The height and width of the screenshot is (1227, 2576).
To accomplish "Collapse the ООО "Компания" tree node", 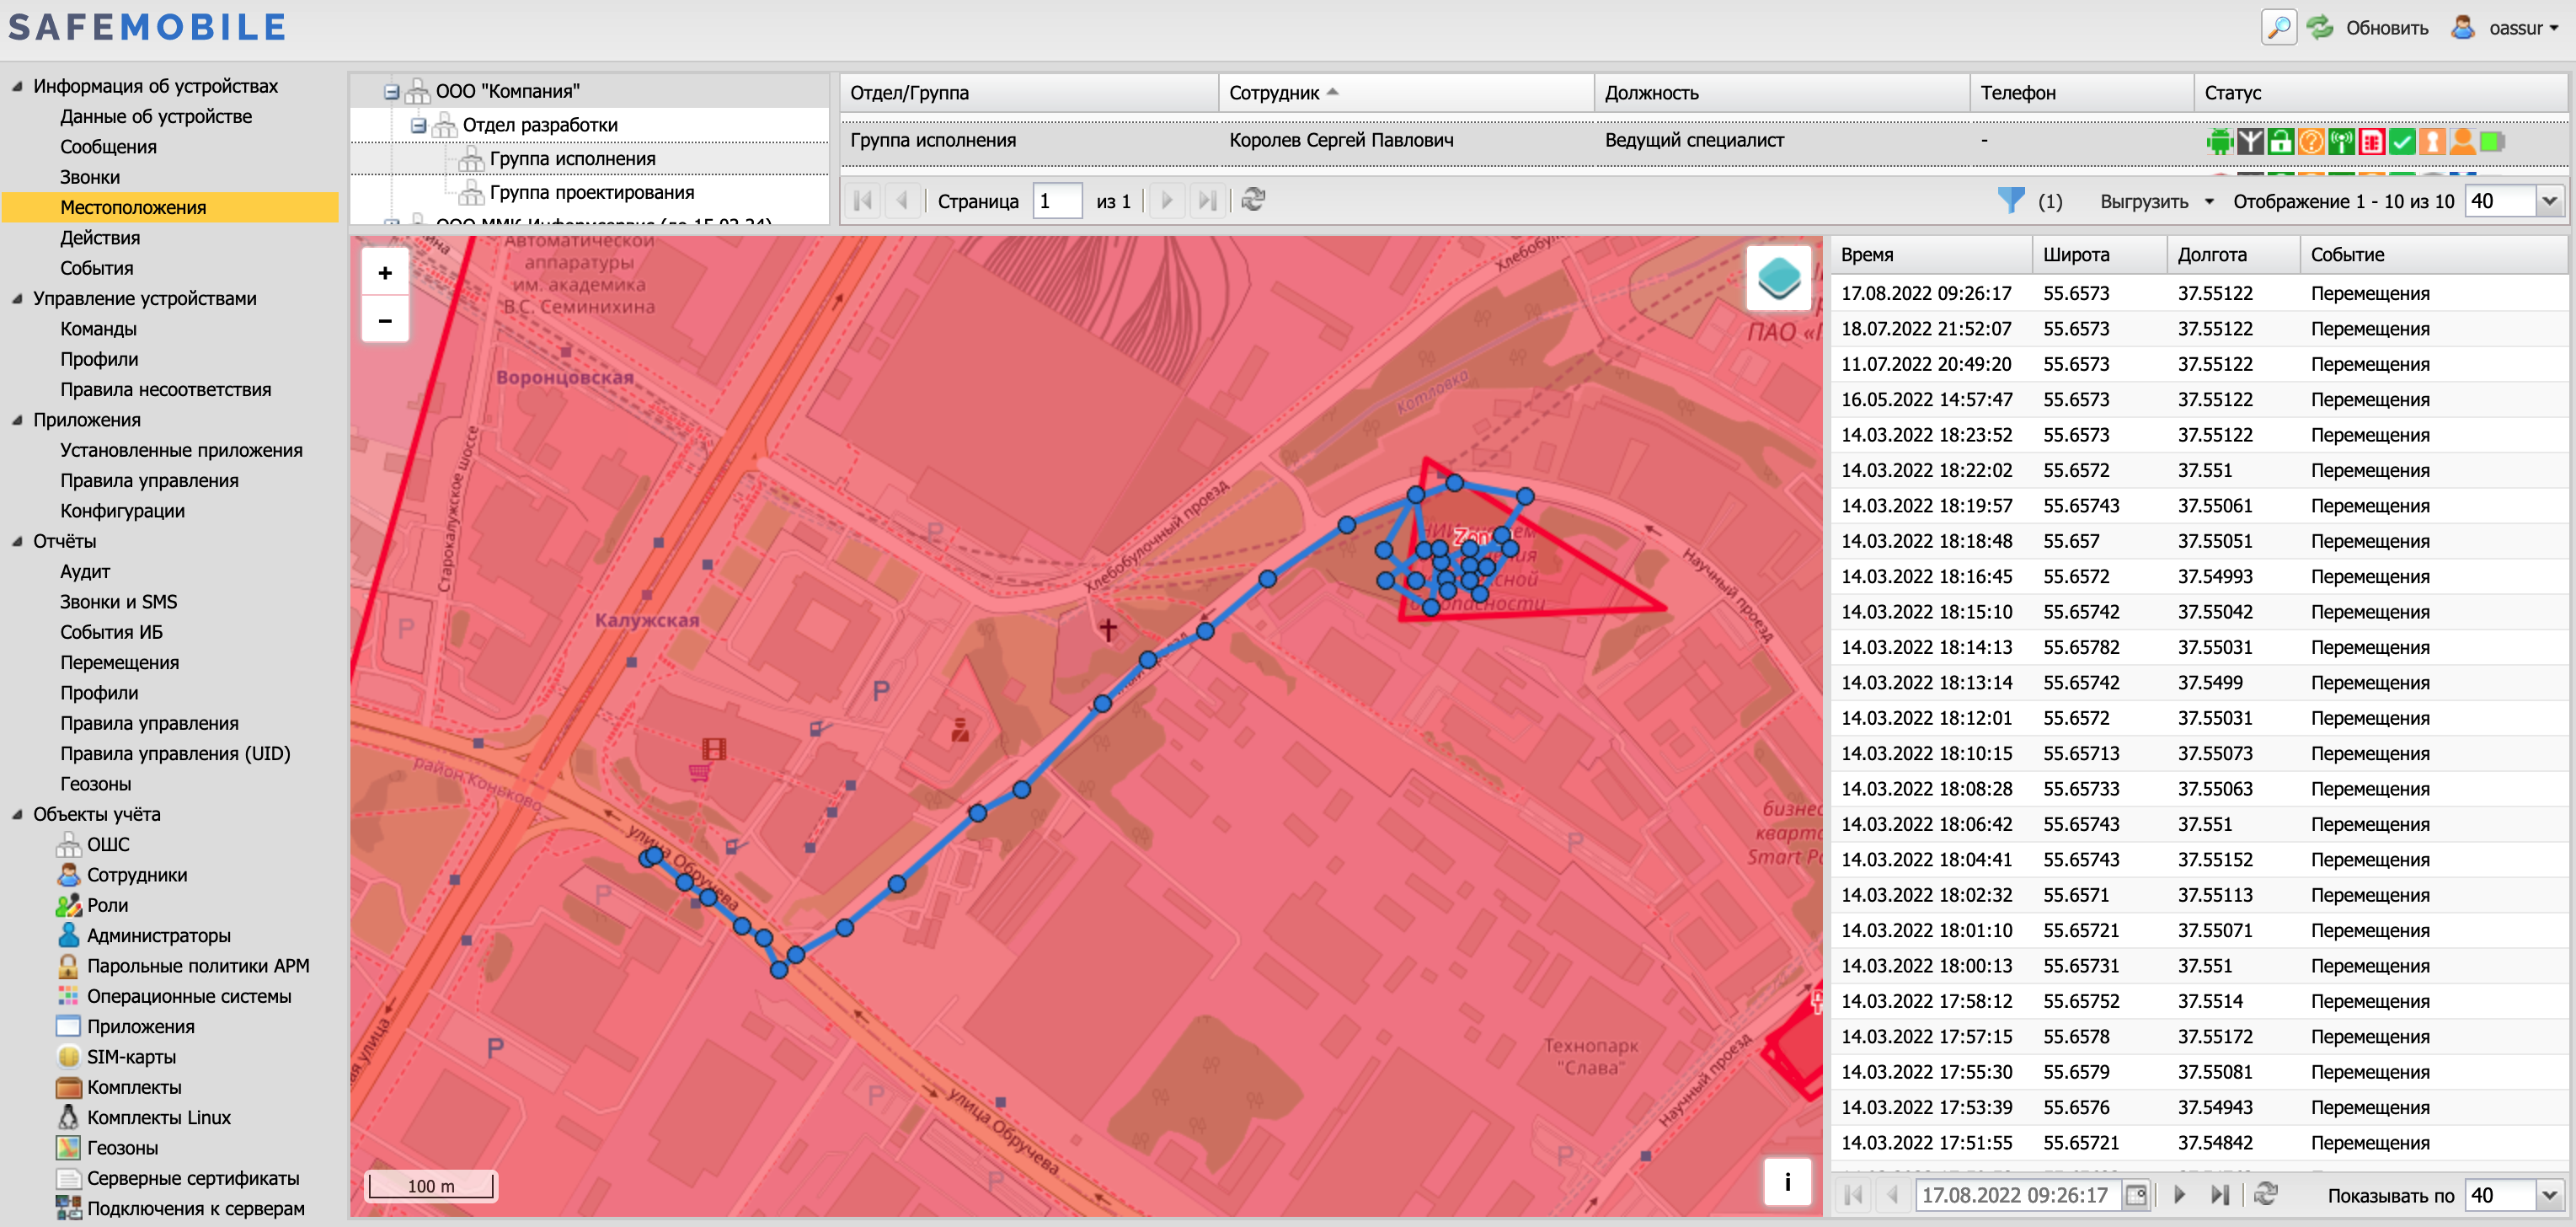I will point(392,92).
